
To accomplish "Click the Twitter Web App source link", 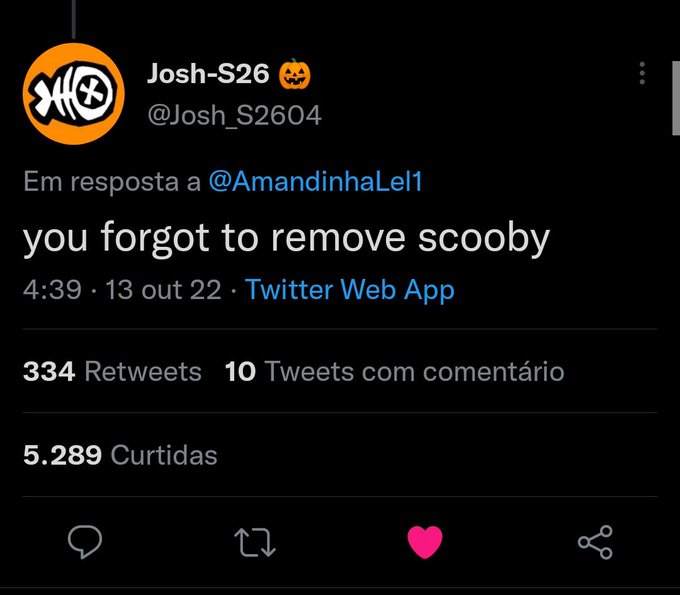I will [350, 290].
